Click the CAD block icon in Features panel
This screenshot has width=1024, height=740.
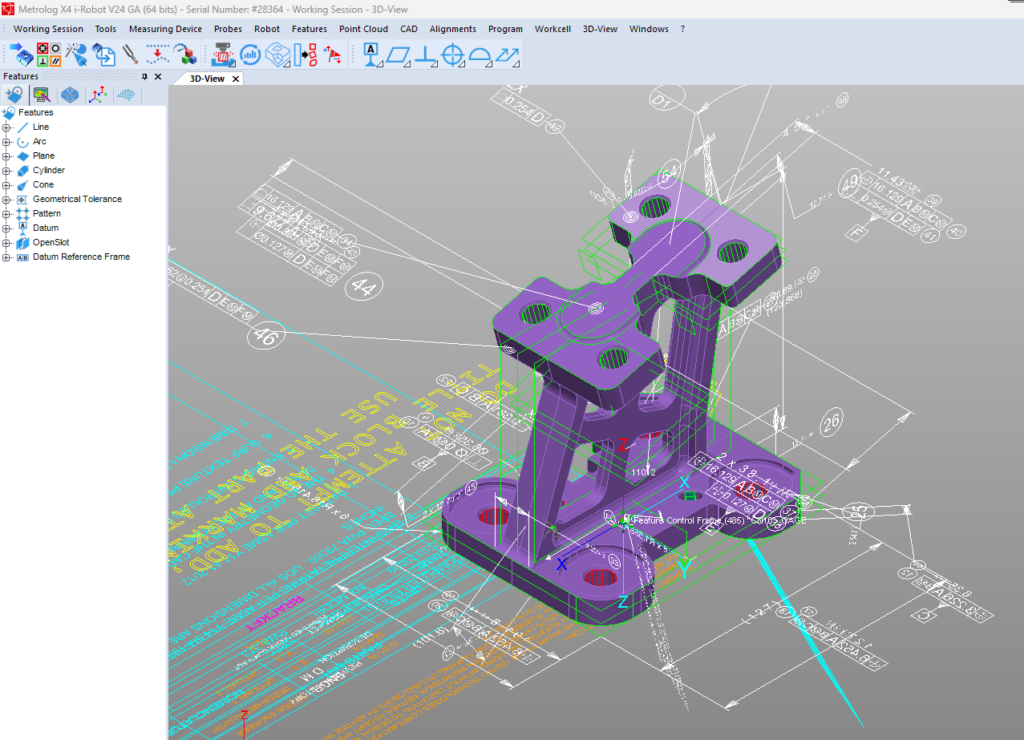click(x=69, y=95)
